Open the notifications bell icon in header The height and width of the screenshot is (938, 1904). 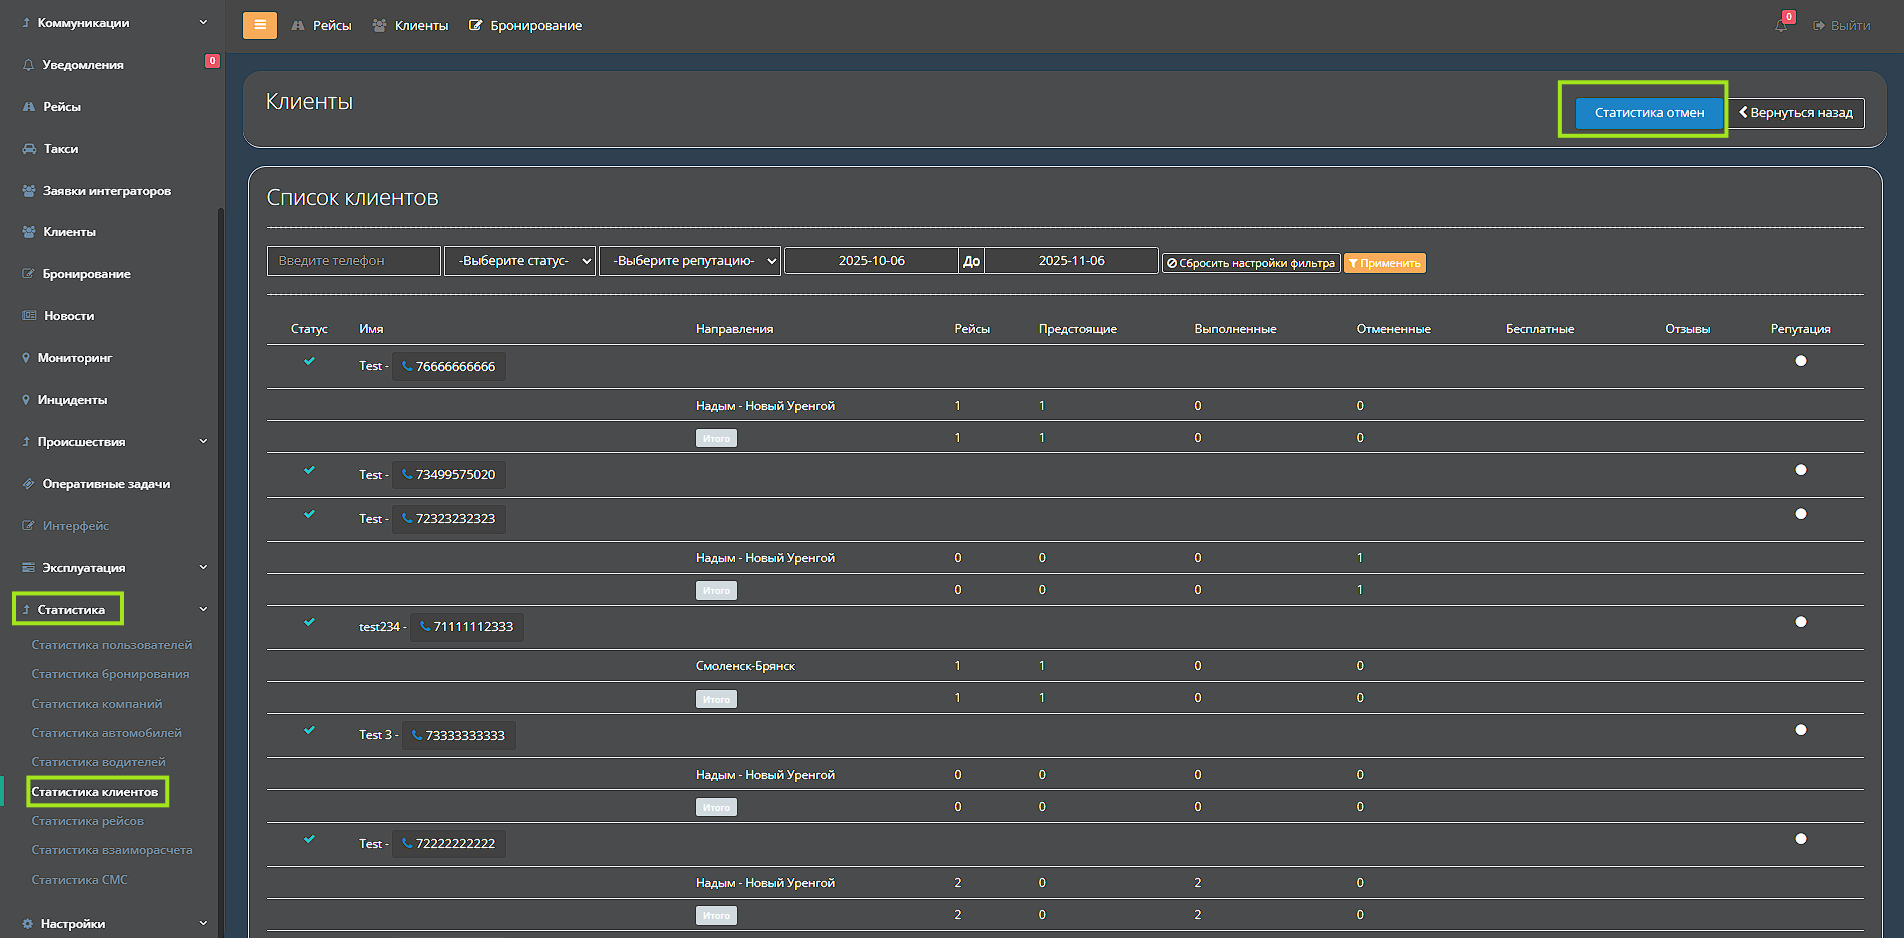click(x=1781, y=25)
